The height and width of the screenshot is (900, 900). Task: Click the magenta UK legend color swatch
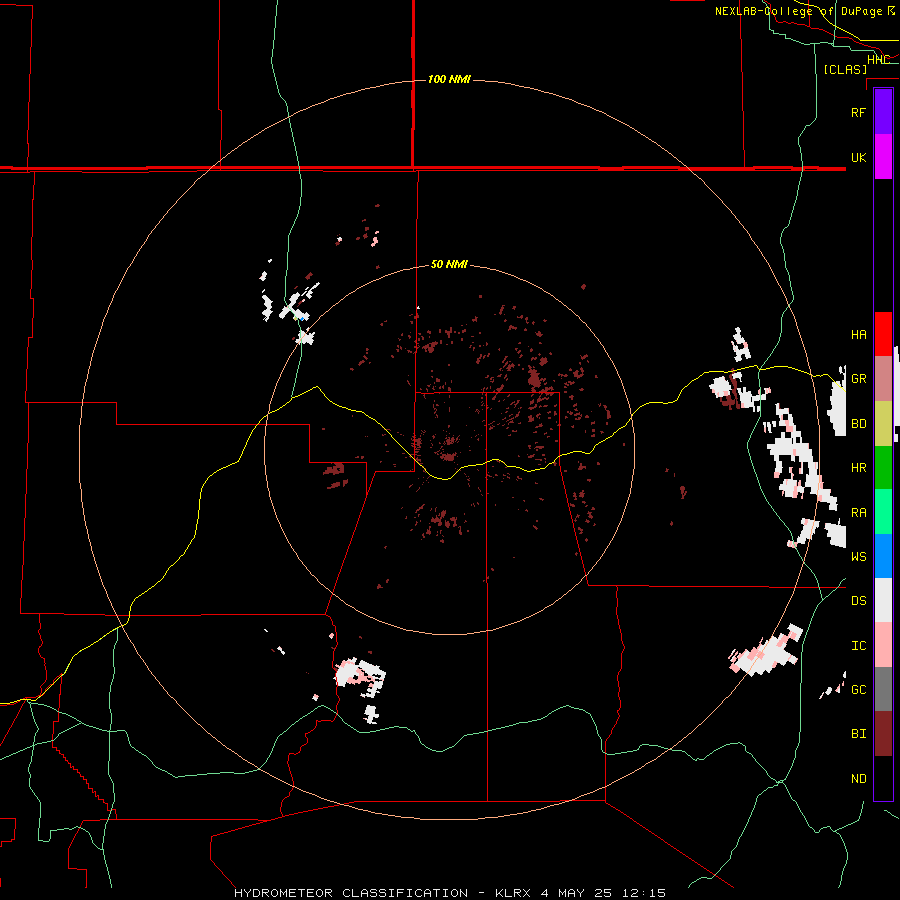click(883, 157)
